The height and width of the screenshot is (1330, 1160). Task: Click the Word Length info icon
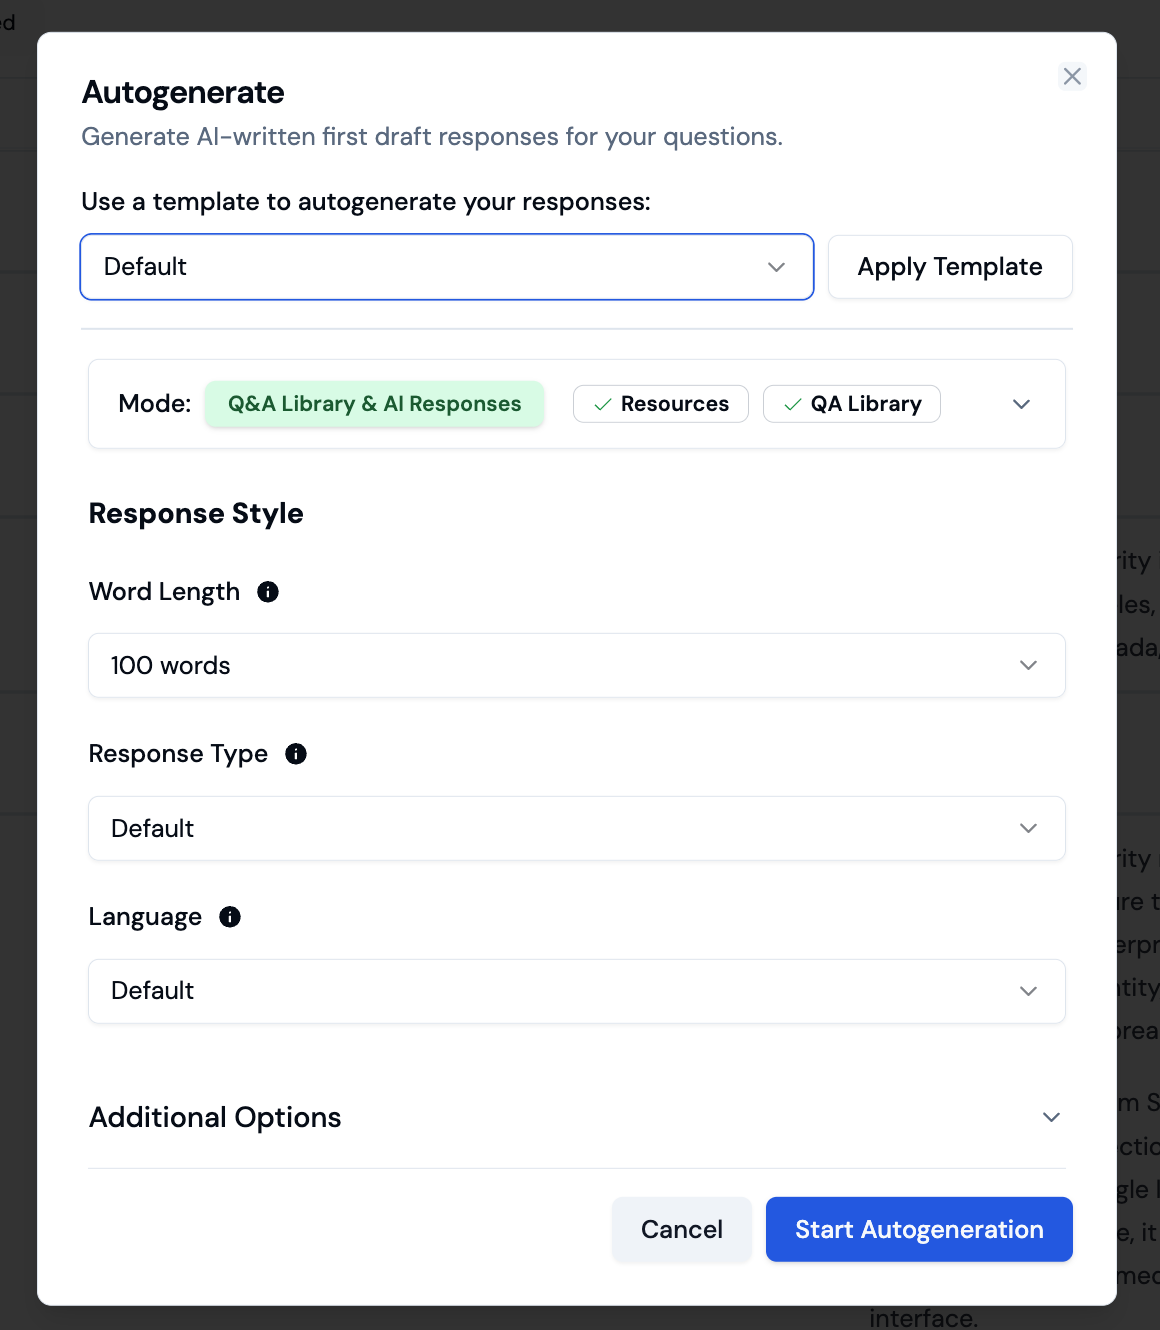(x=268, y=592)
